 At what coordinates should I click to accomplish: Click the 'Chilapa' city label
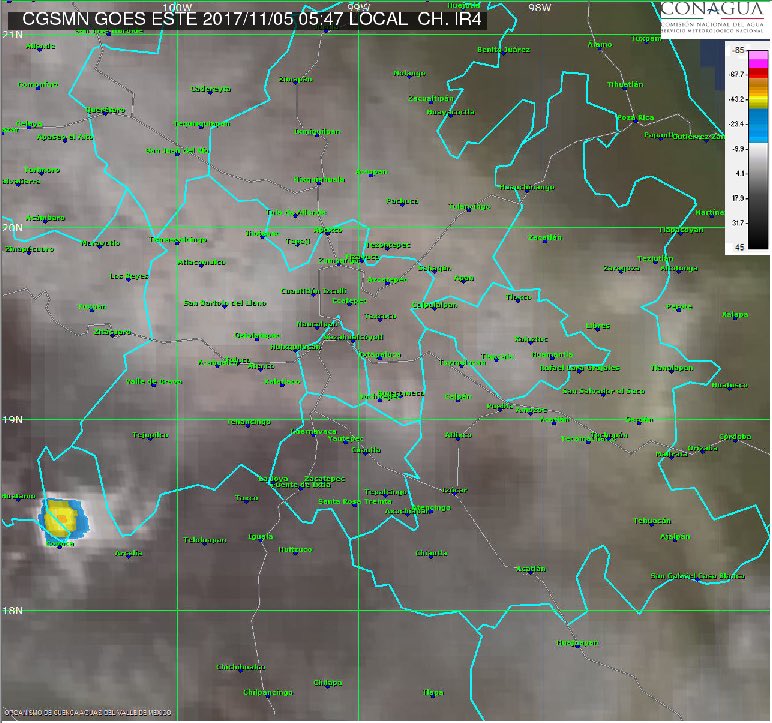[x=327, y=683]
